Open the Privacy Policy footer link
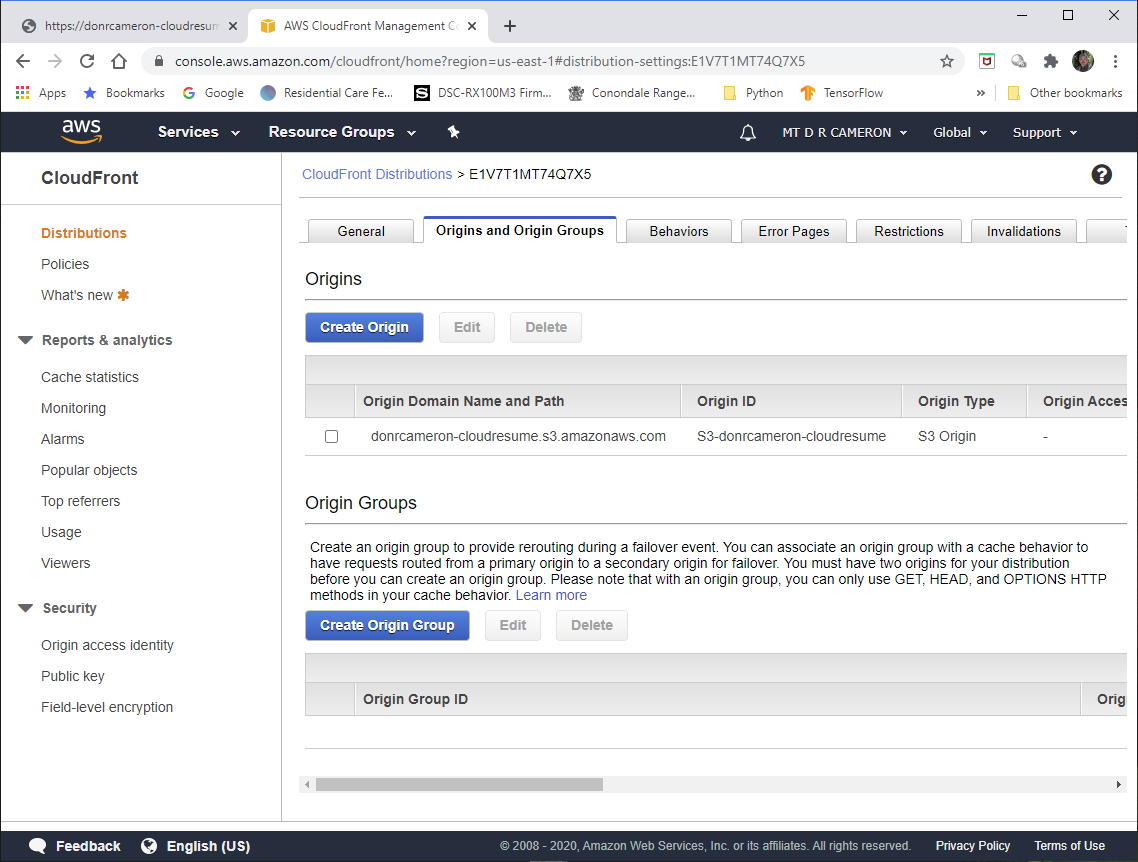The image size is (1138, 862). (x=973, y=846)
